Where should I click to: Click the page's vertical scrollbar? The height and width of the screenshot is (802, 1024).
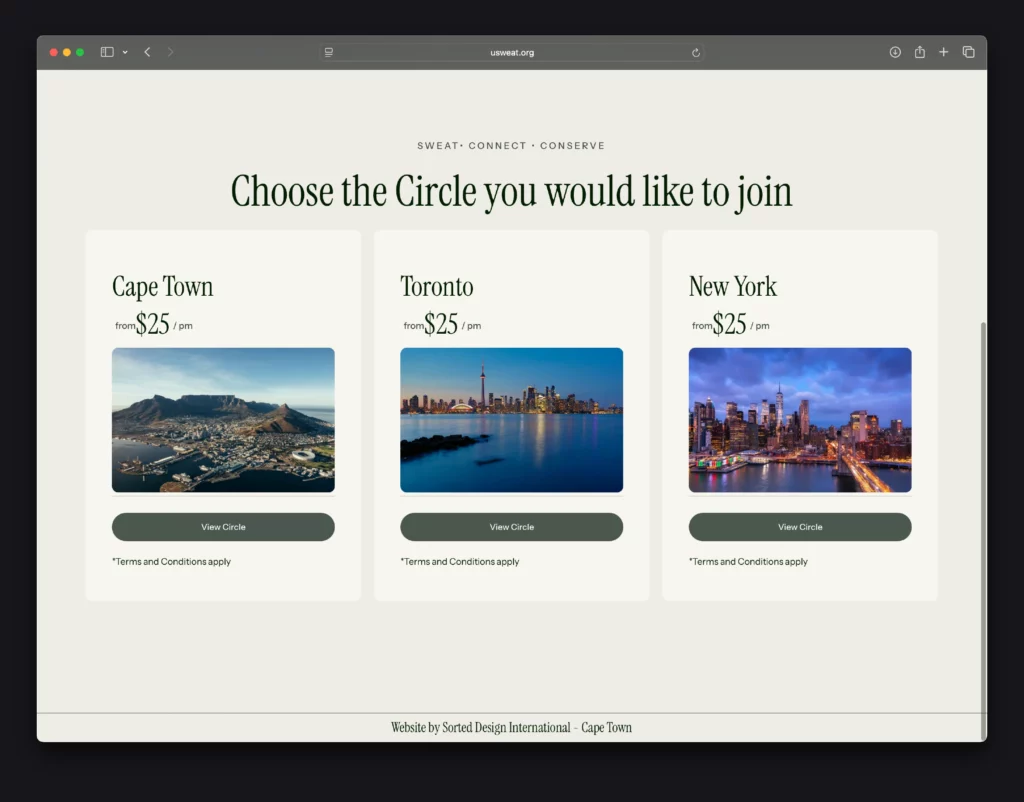pos(983,500)
